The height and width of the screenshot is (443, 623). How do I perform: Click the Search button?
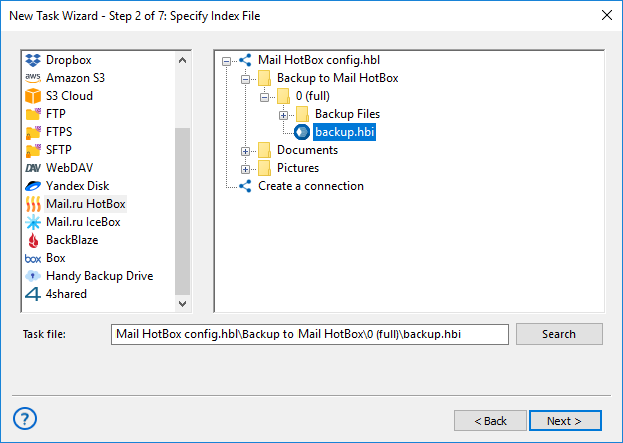559,334
